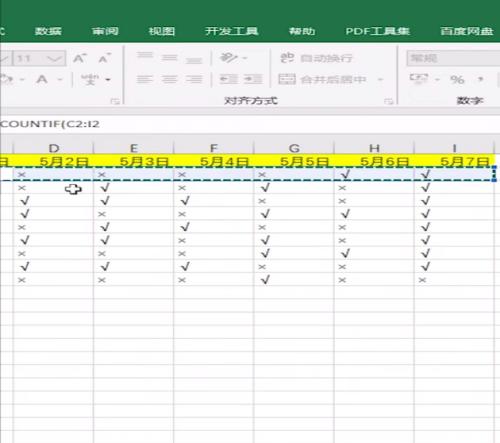Screen dimensions: 500x443
Task: Decrease the cell indent
Action: click(x=228, y=79)
